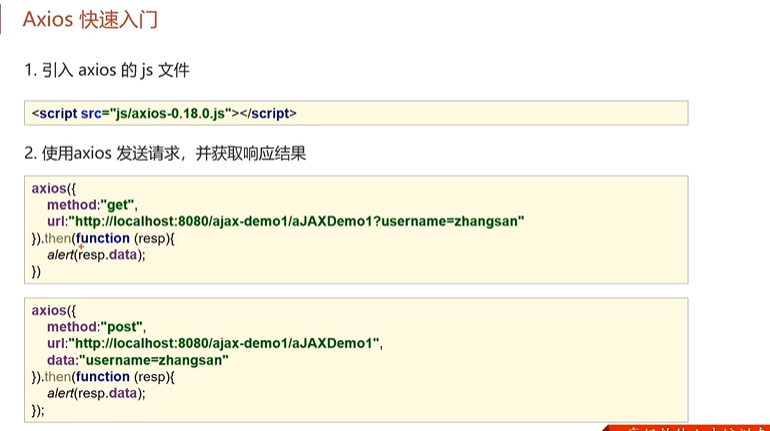Click "alert(resp.data);" in the post example

(x=96, y=393)
